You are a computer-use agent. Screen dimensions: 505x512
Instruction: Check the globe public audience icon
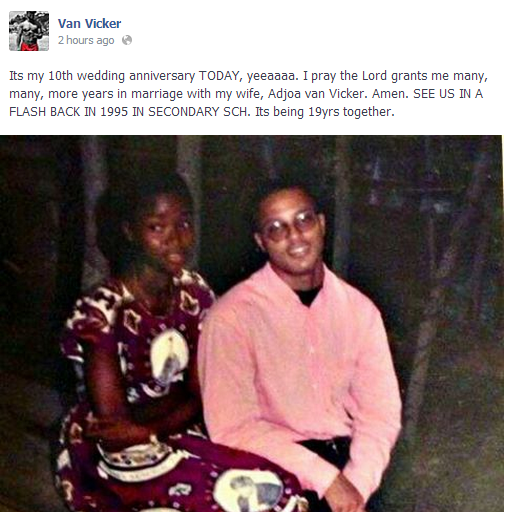(x=127, y=40)
